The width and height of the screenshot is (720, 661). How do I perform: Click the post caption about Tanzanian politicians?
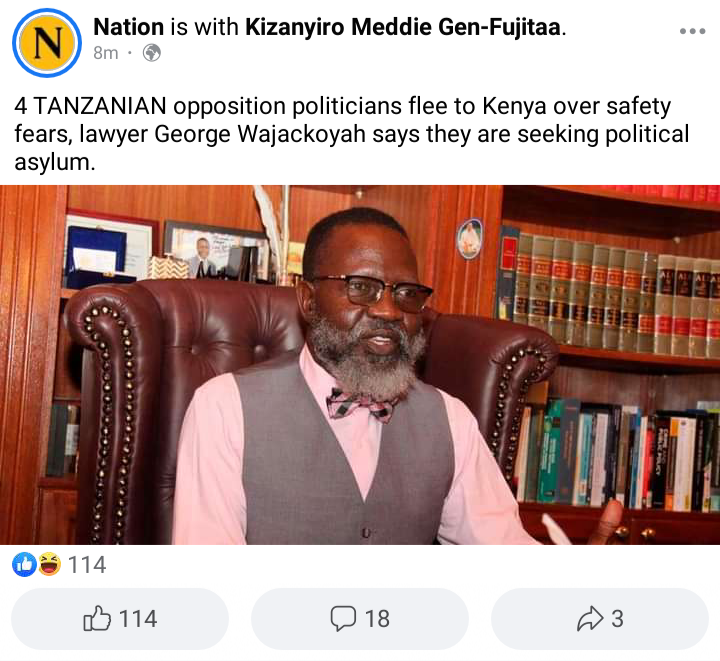click(x=352, y=134)
